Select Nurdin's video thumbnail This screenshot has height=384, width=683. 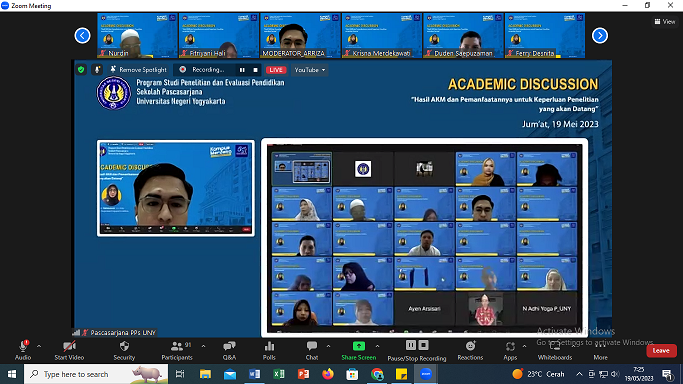click(137, 35)
